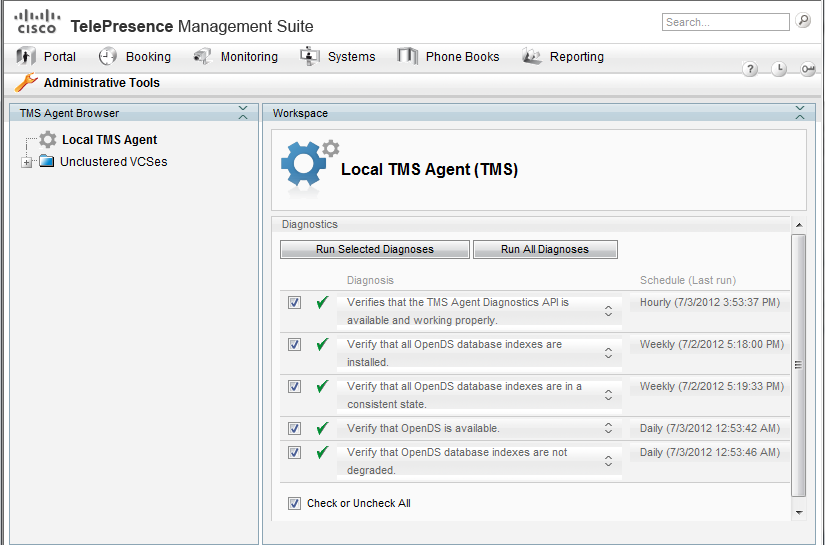
Task: Click the workspace scrollbar thumb
Action: [799, 365]
